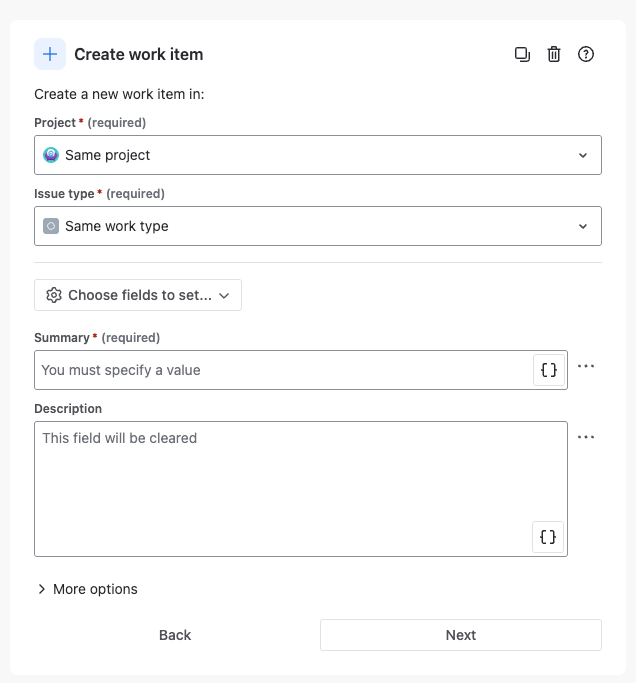Click the gear icon in Choose fields
Image resolution: width=636 pixels, height=683 pixels.
(x=54, y=295)
